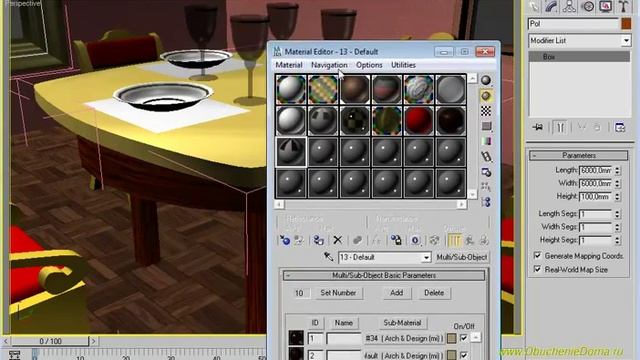
Task: Open the Options menu
Action: coord(369,65)
